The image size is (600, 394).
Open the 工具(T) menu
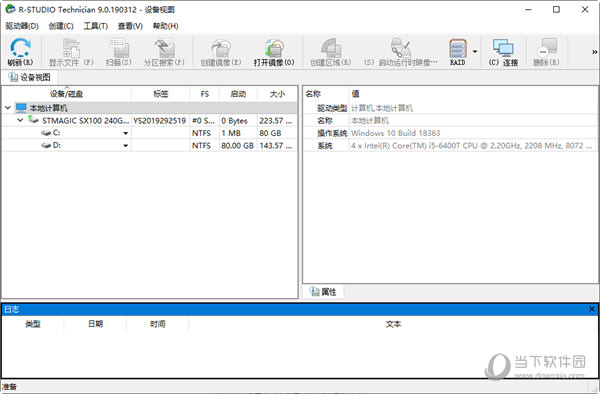coord(95,26)
